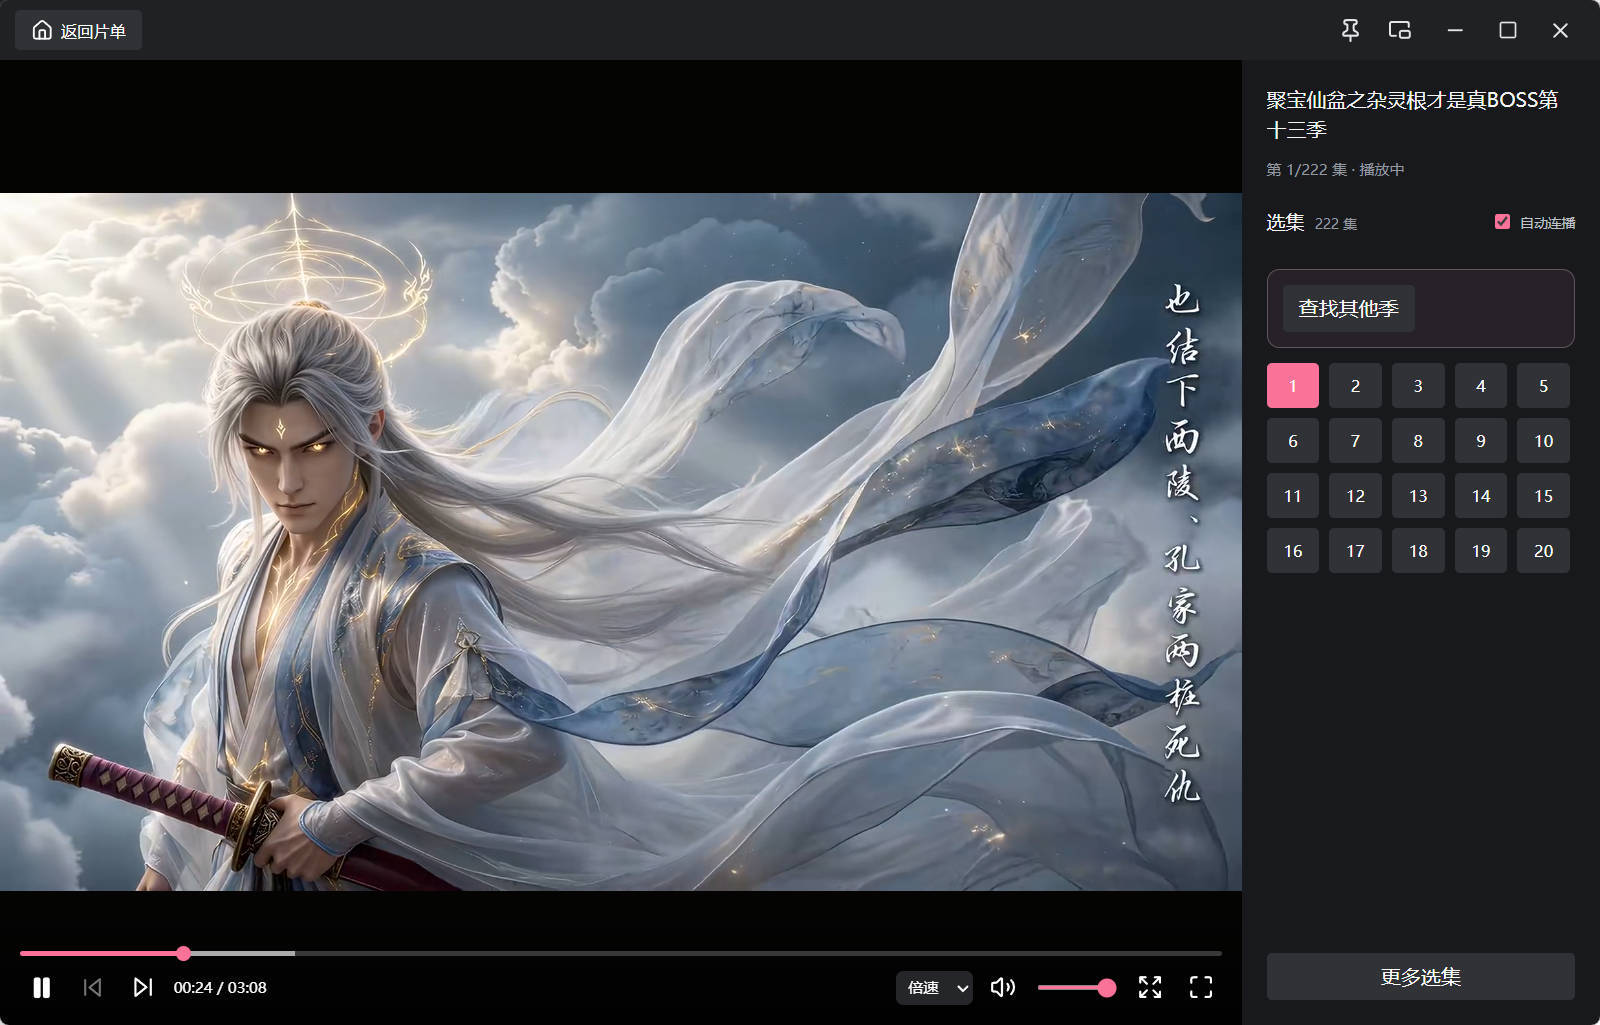
Task: Maximize the player window
Action: [1508, 30]
